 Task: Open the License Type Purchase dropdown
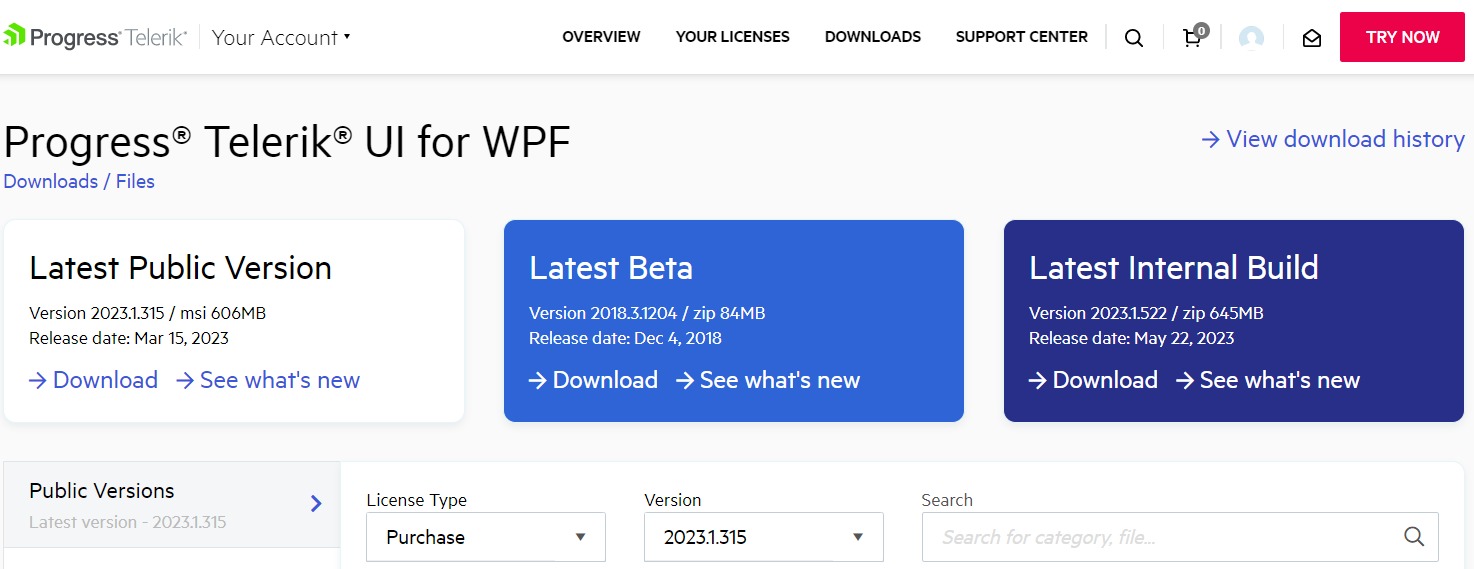pos(486,537)
